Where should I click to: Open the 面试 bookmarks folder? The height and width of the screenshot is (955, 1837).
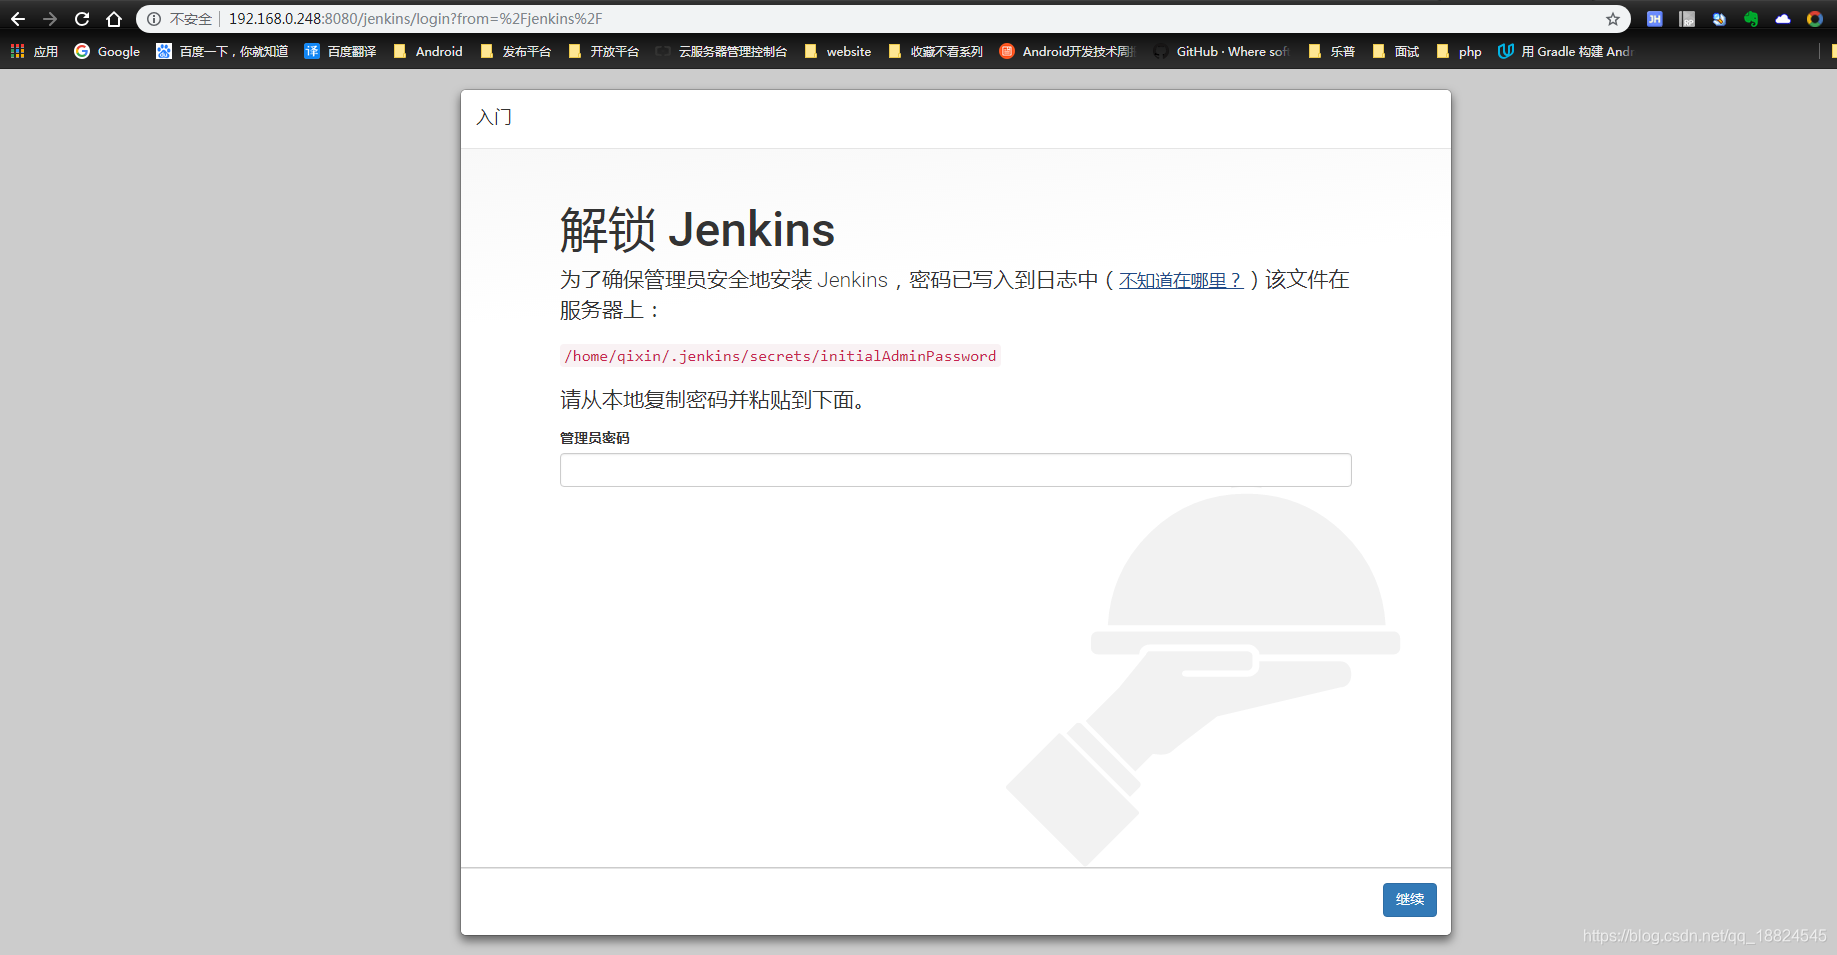[x=1397, y=51]
